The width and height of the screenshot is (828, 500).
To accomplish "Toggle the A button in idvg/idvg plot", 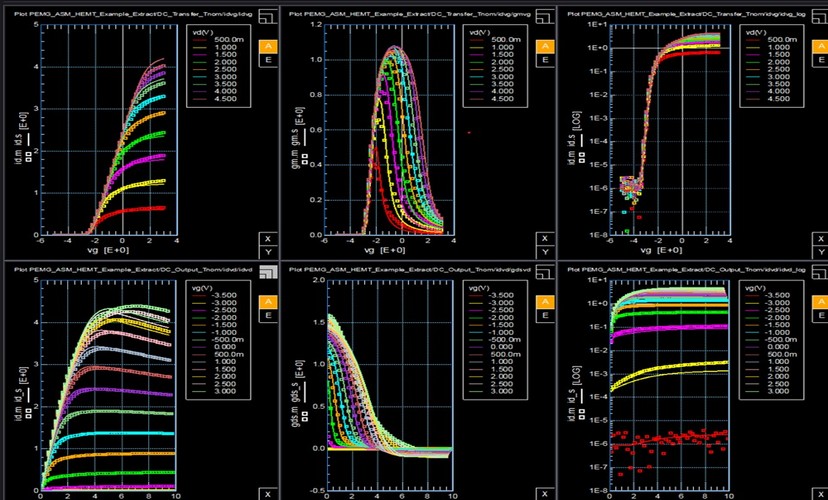I will [268, 46].
